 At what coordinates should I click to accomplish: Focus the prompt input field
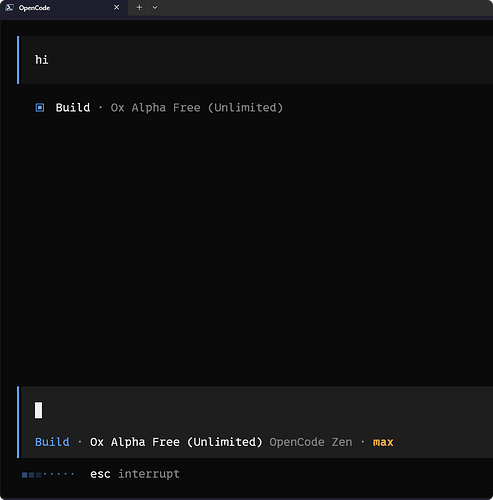256,410
